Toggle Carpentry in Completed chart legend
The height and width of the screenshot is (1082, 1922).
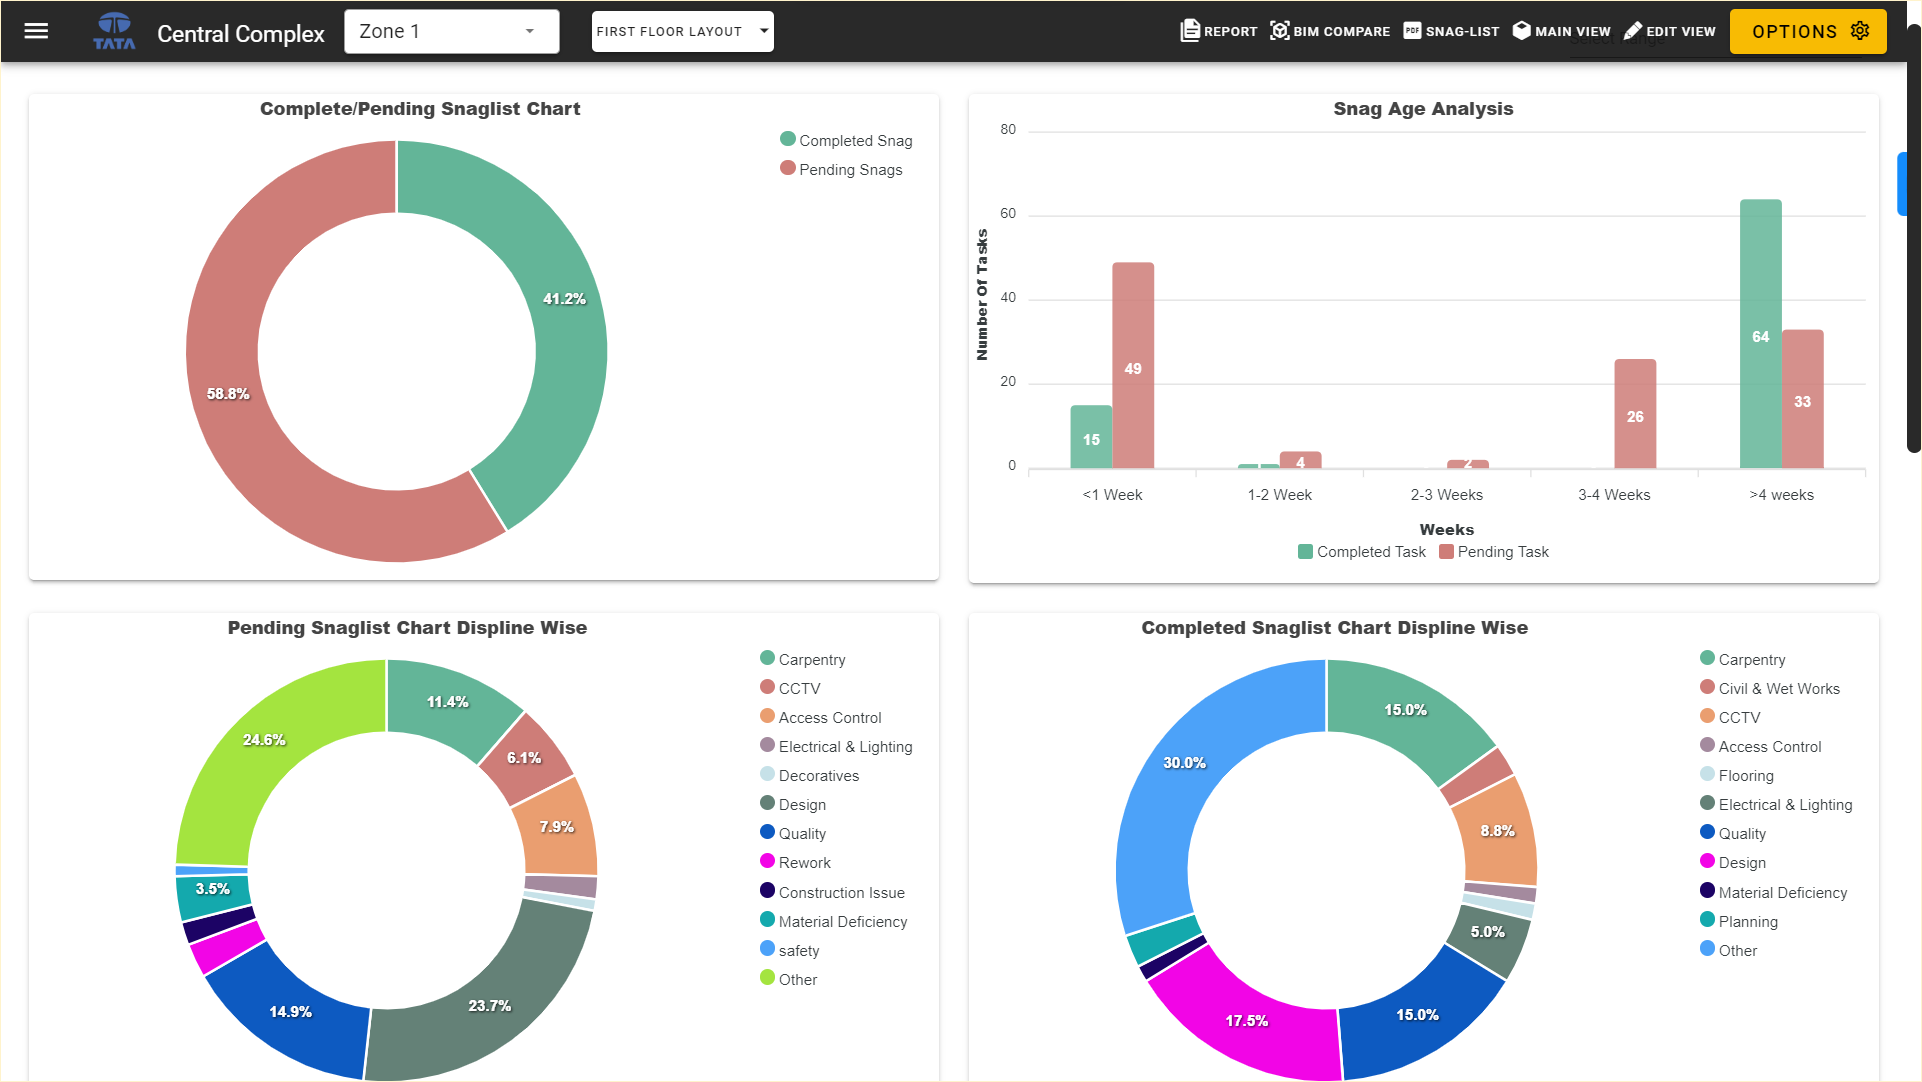[1742, 659]
